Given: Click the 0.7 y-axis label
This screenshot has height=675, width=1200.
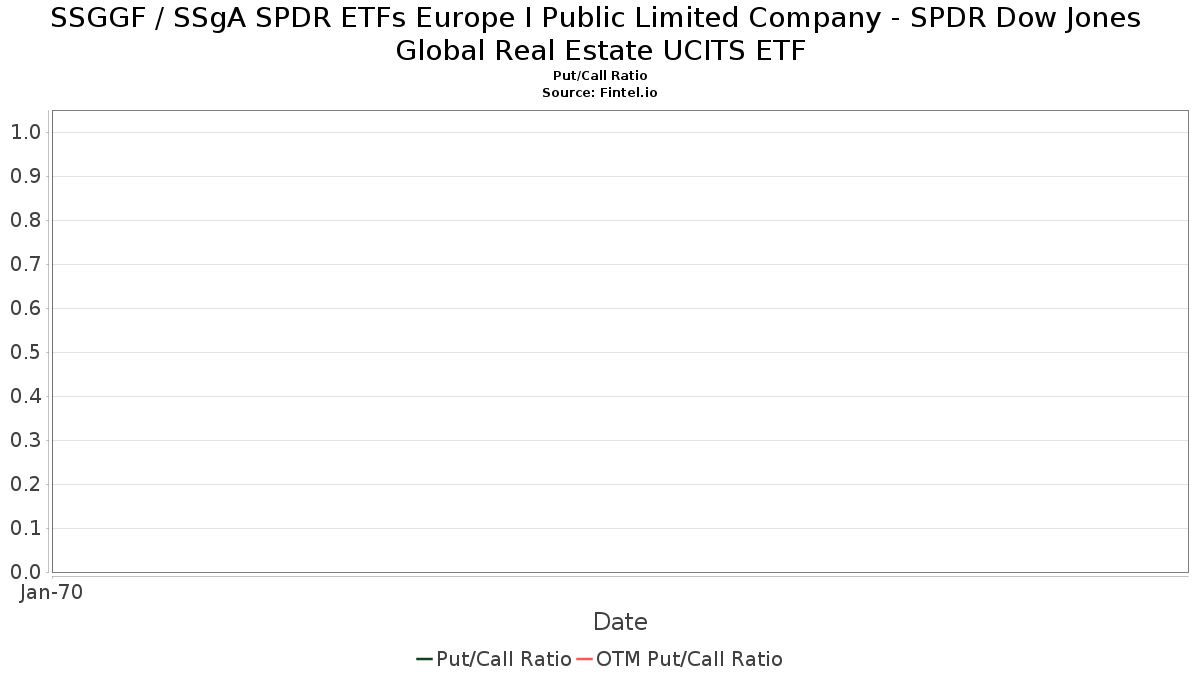Looking at the screenshot, I should click(25, 264).
